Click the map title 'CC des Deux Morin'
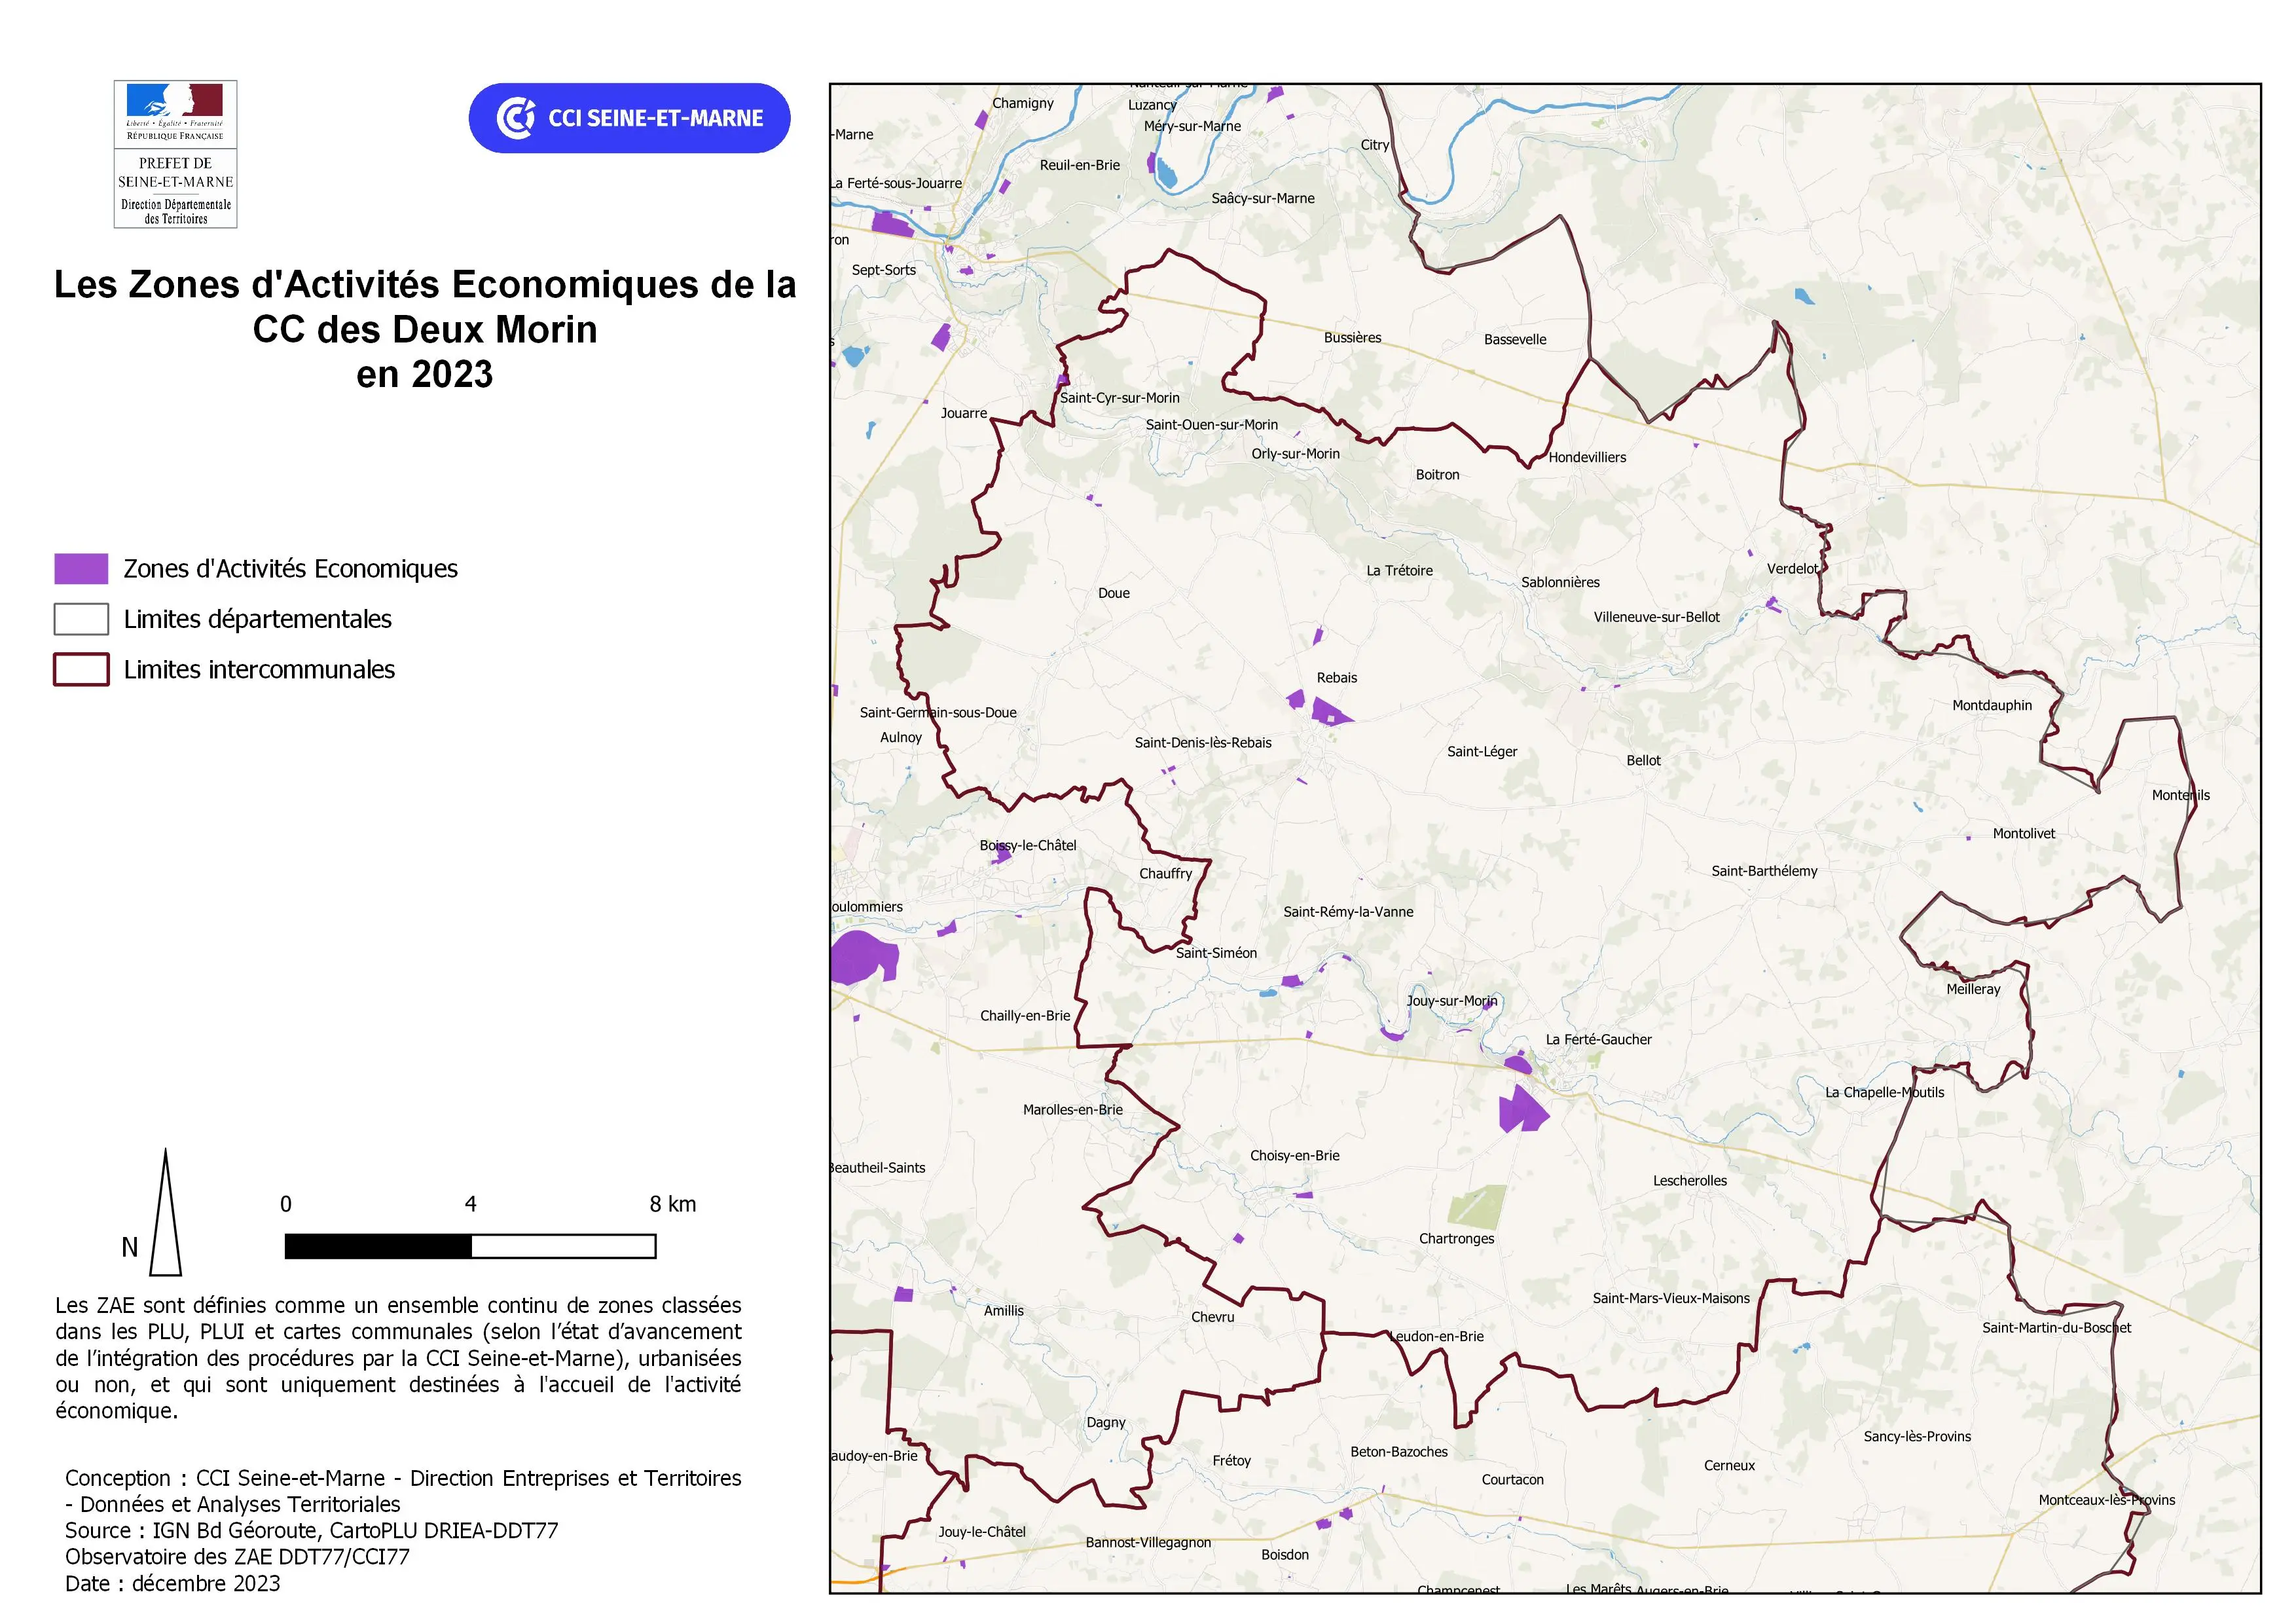The image size is (2296, 1624). tap(425, 329)
